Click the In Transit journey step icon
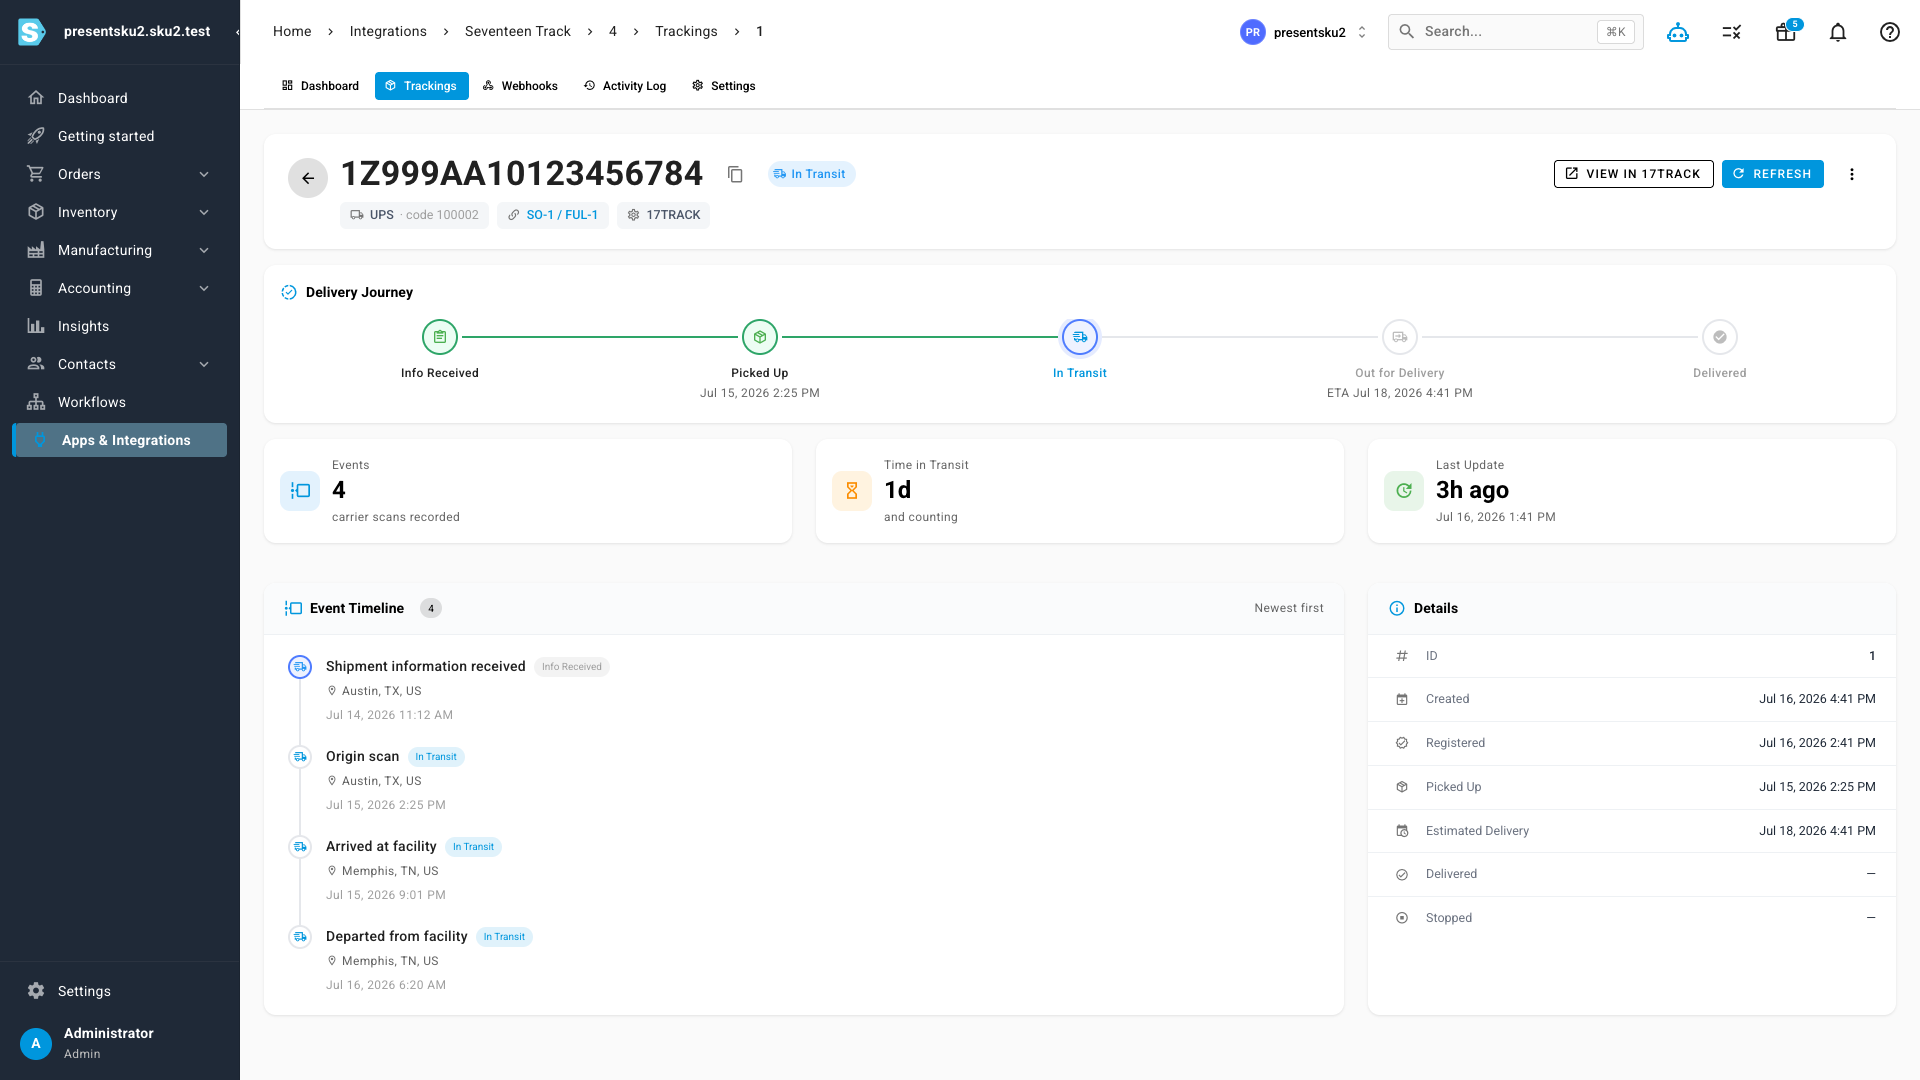 [1080, 337]
